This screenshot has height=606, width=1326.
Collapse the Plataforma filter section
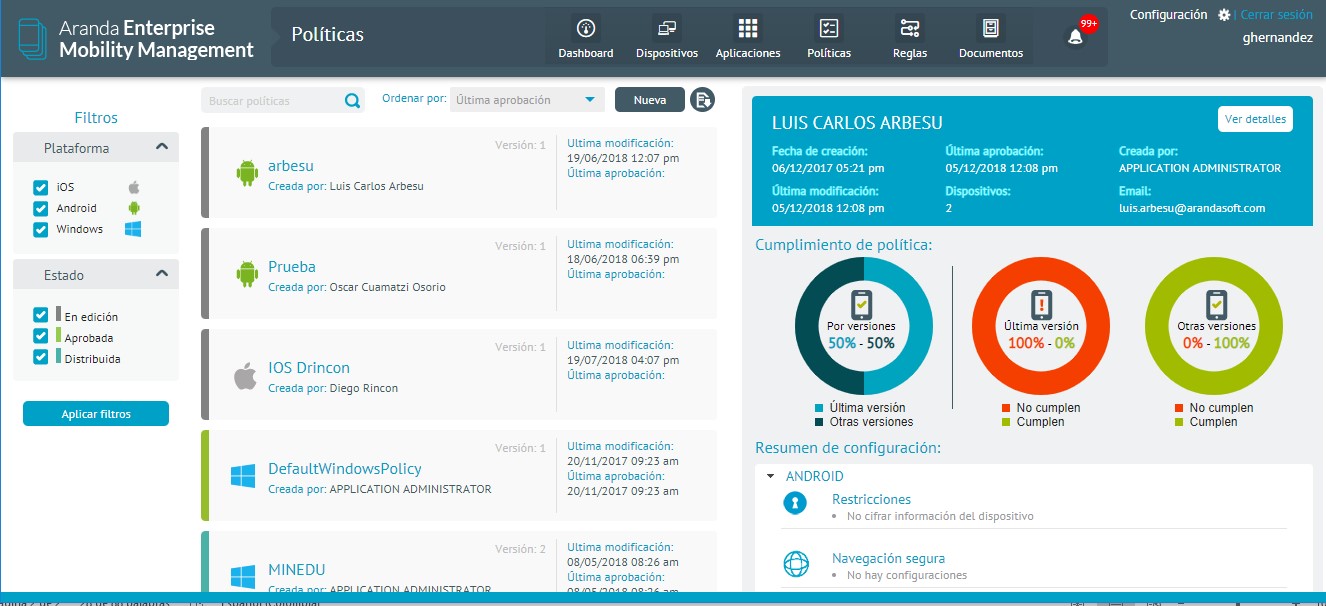162,147
